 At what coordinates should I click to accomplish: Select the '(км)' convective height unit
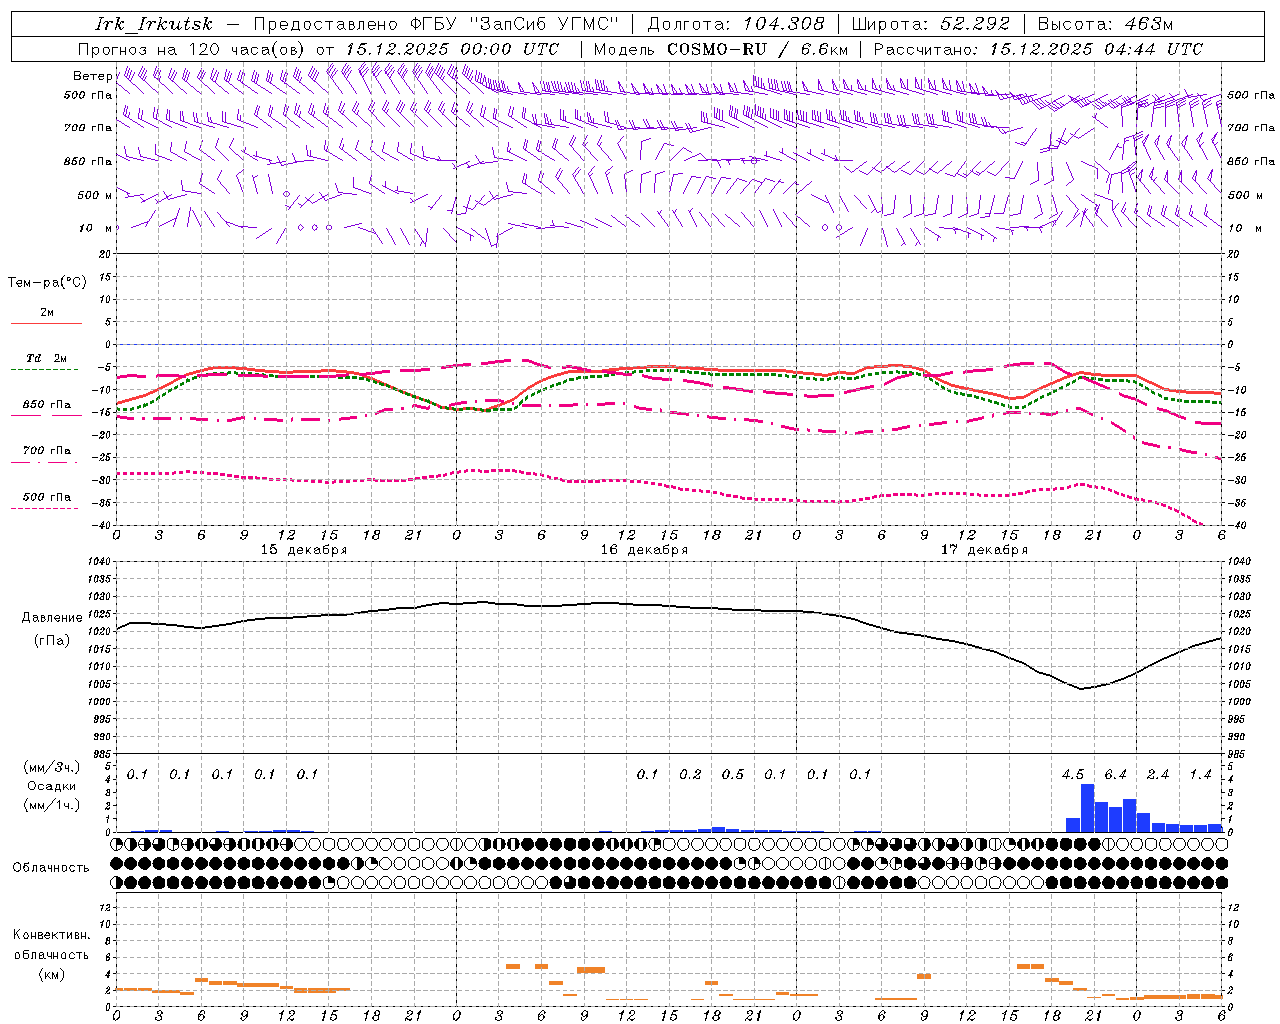point(51,974)
